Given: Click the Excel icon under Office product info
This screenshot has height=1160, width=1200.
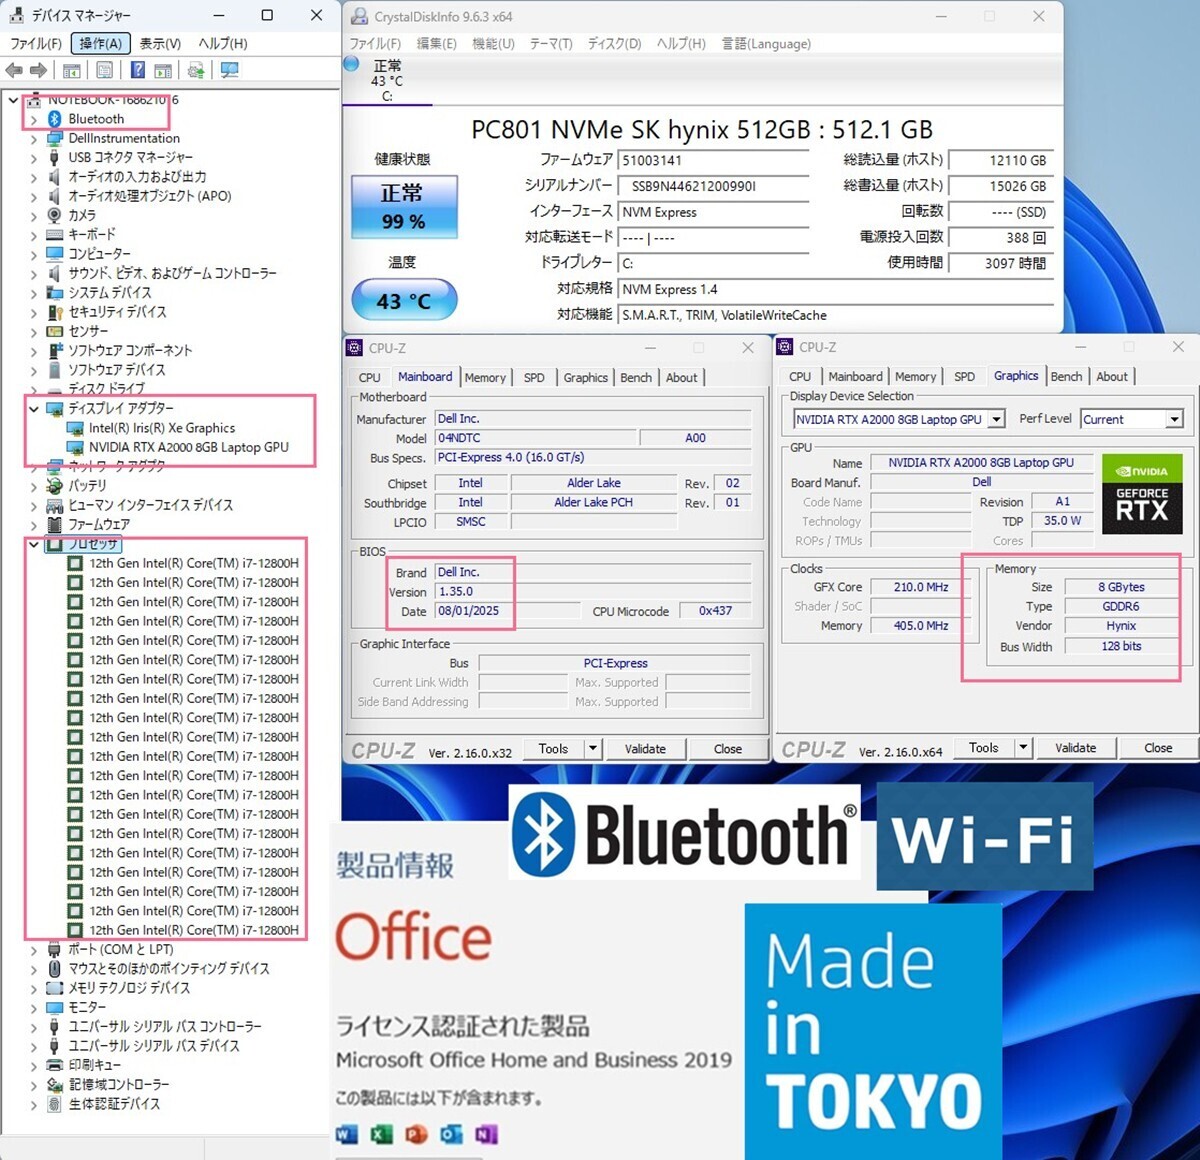Looking at the screenshot, I should pyautogui.click(x=381, y=1134).
